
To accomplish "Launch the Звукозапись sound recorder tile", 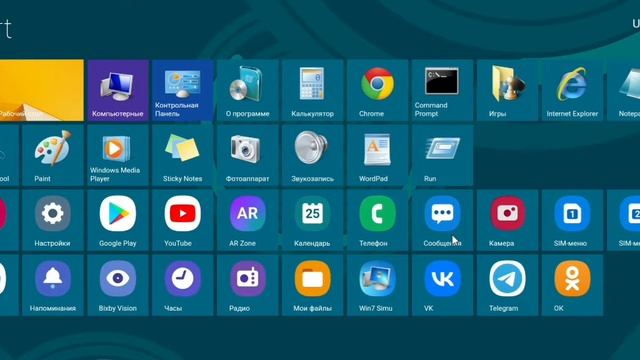I will [x=313, y=156].
